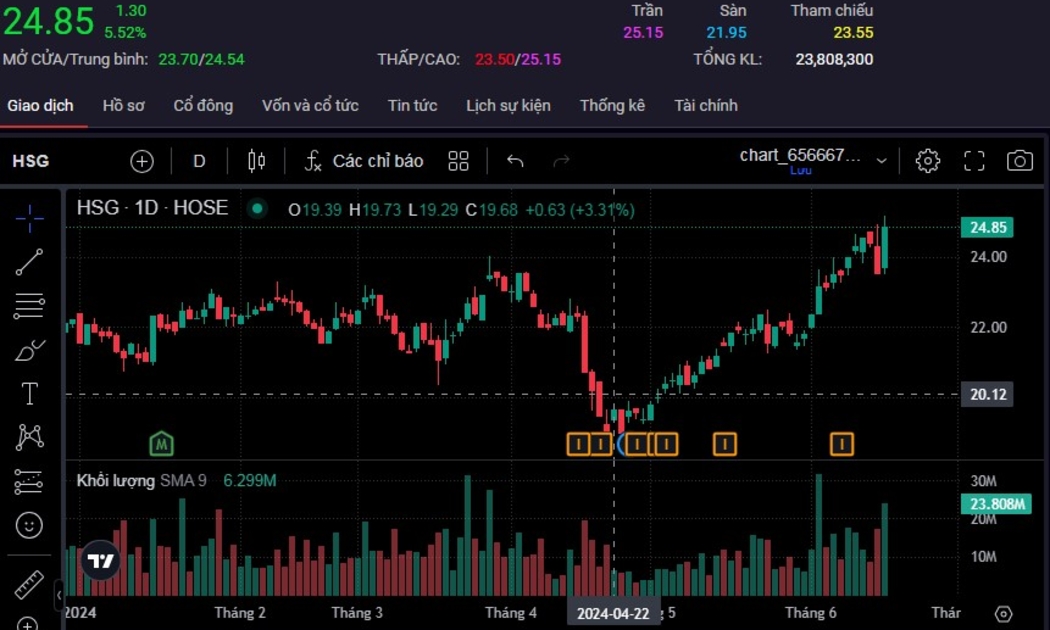The height and width of the screenshot is (630, 1050).
Task: Open the layout templates grid icon
Action: 459,161
